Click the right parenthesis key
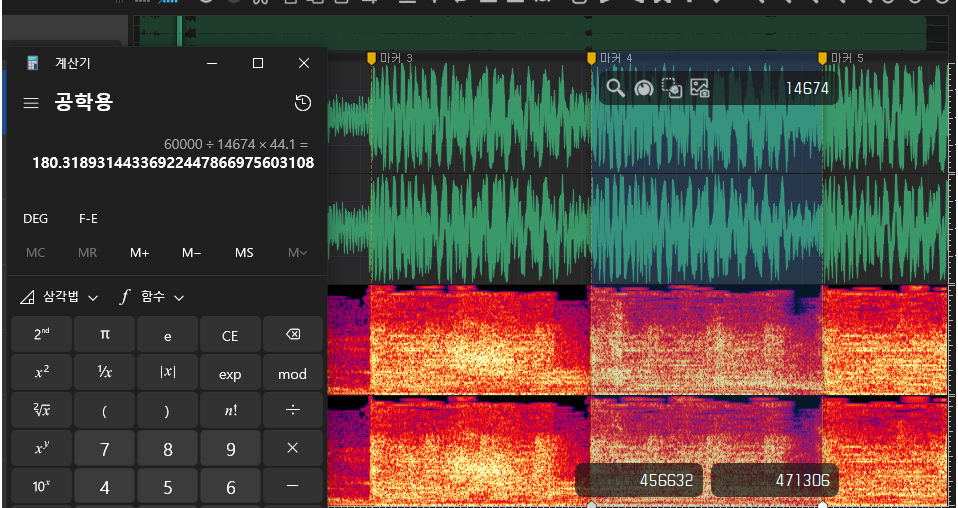The height and width of the screenshot is (508, 958). point(167,411)
